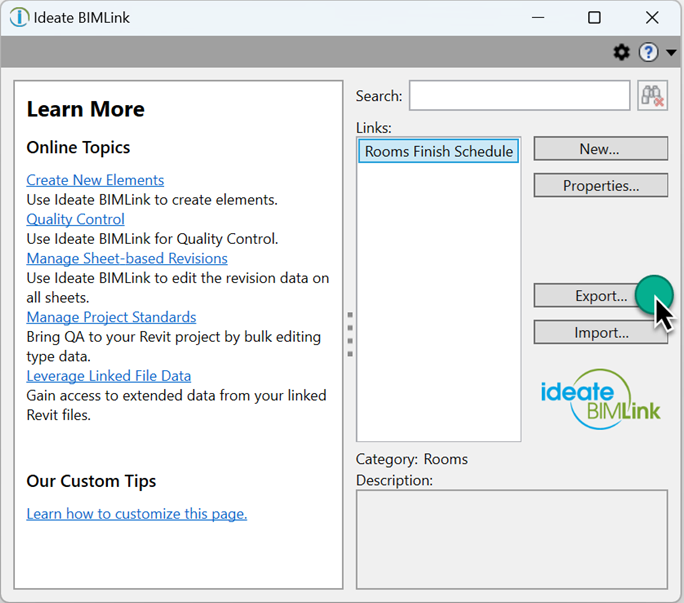Viewport: 684px width, 603px height.
Task: Select the Rooms Finish Schedule link
Action: [x=438, y=151]
